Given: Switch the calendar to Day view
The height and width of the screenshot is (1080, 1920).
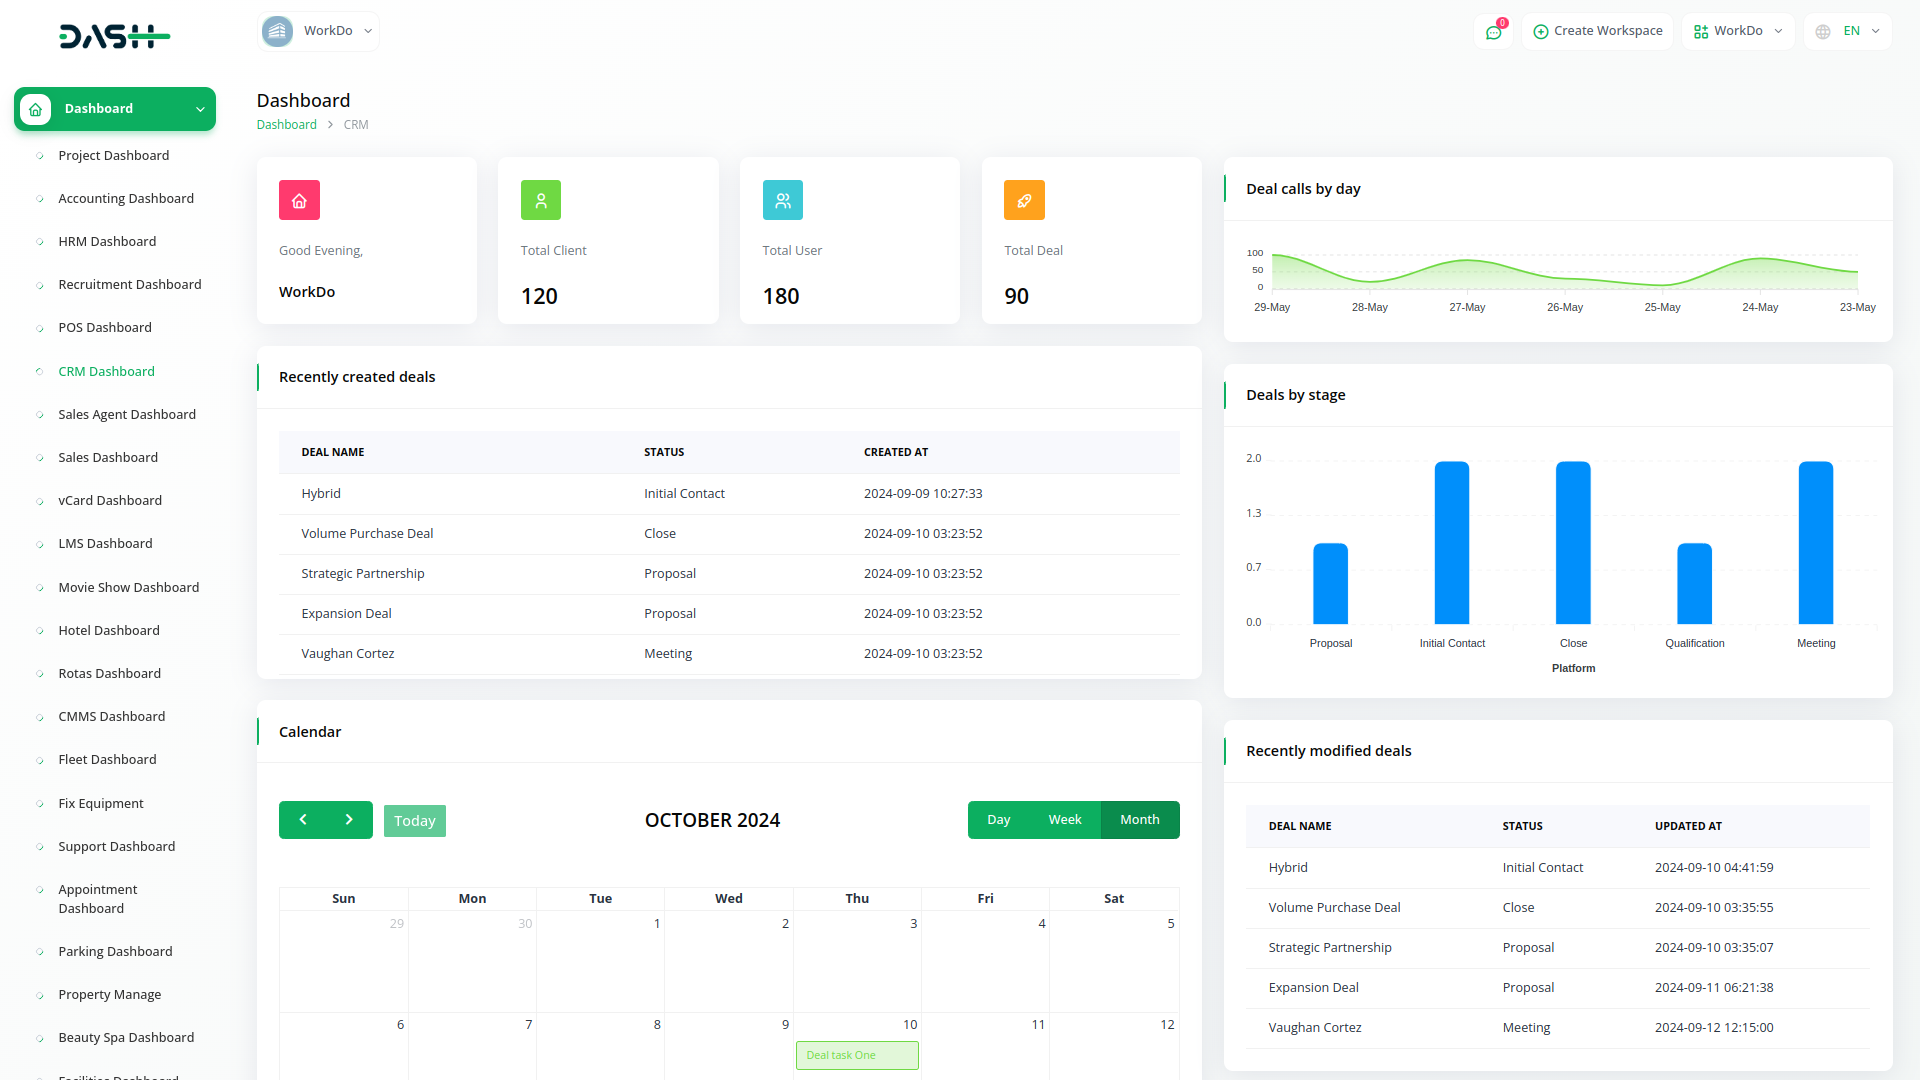Looking at the screenshot, I should coord(999,819).
